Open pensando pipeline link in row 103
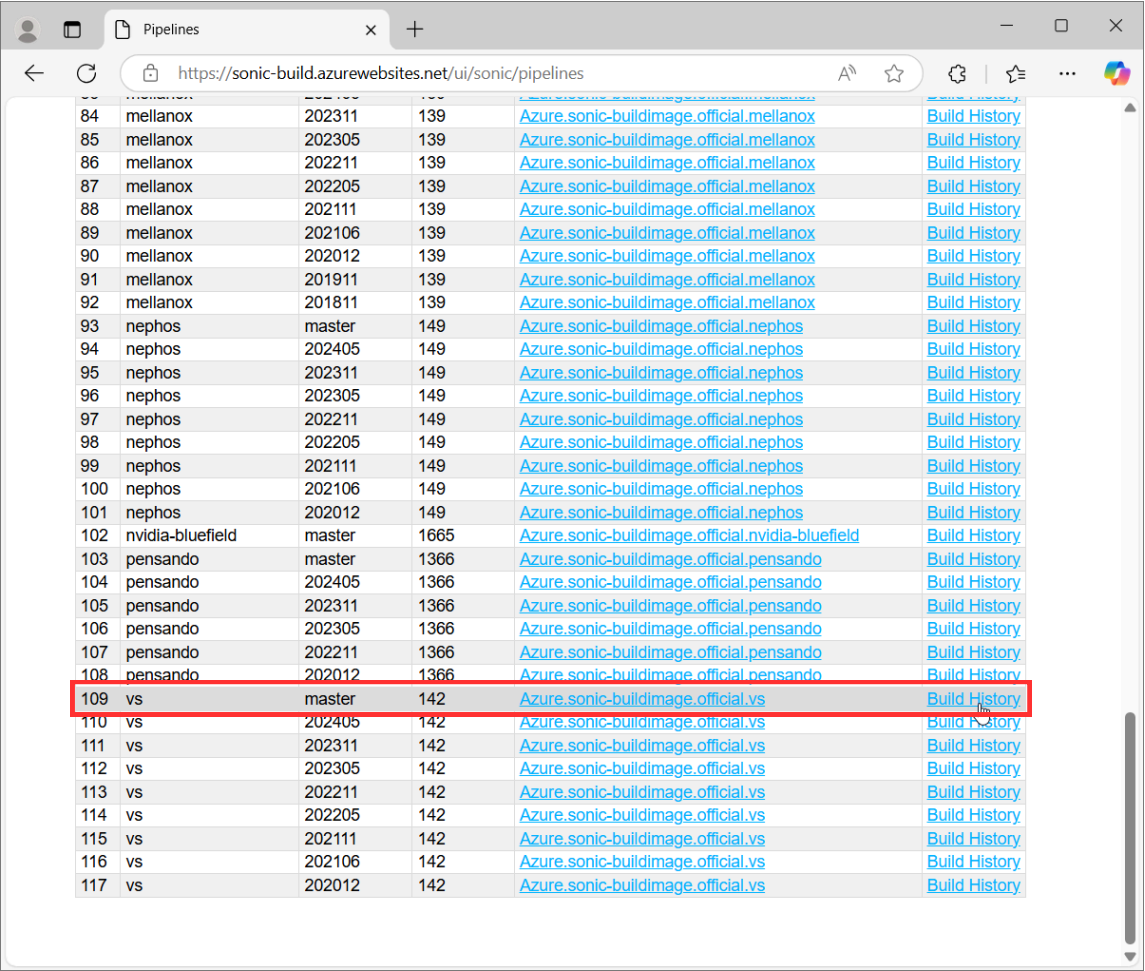Screen dimensions: 1145x971 click(670, 559)
